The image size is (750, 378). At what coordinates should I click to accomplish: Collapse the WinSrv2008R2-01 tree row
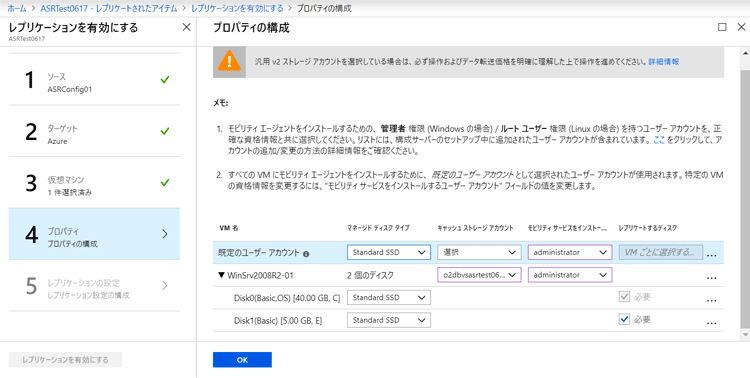click(x=221, y=275)
